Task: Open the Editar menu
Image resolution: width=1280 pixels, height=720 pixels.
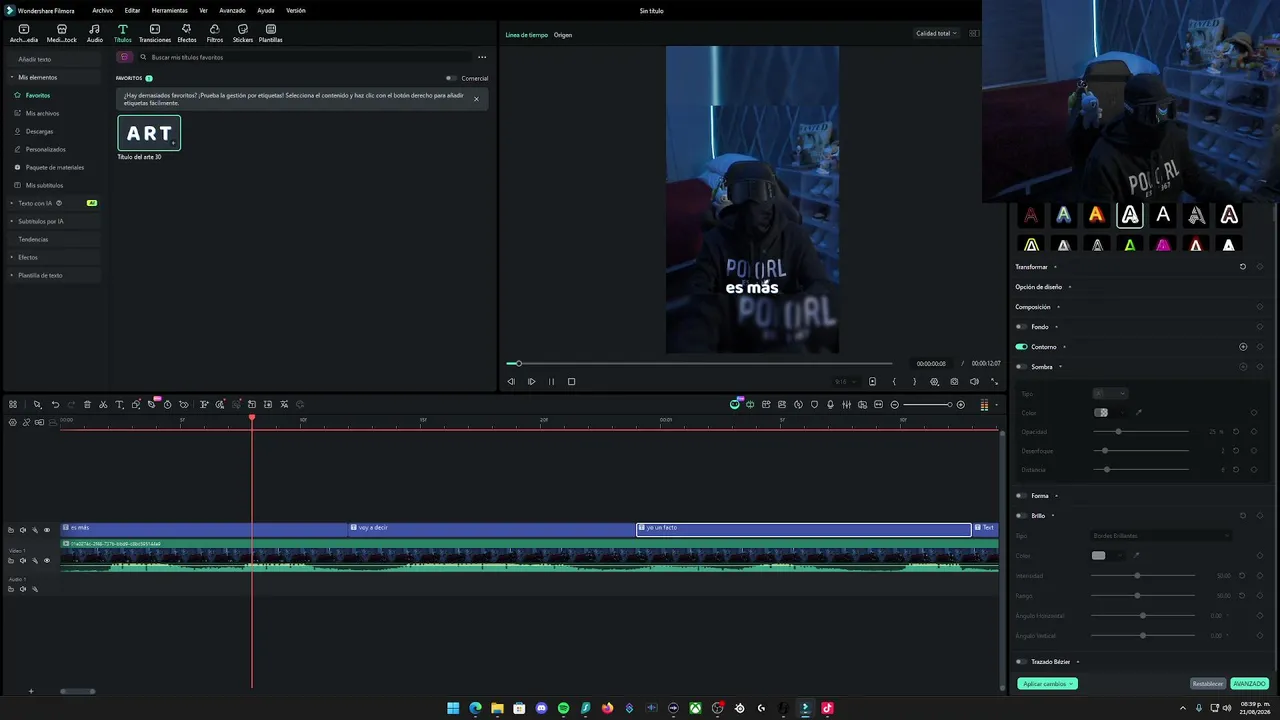Action: pos(132,10)
